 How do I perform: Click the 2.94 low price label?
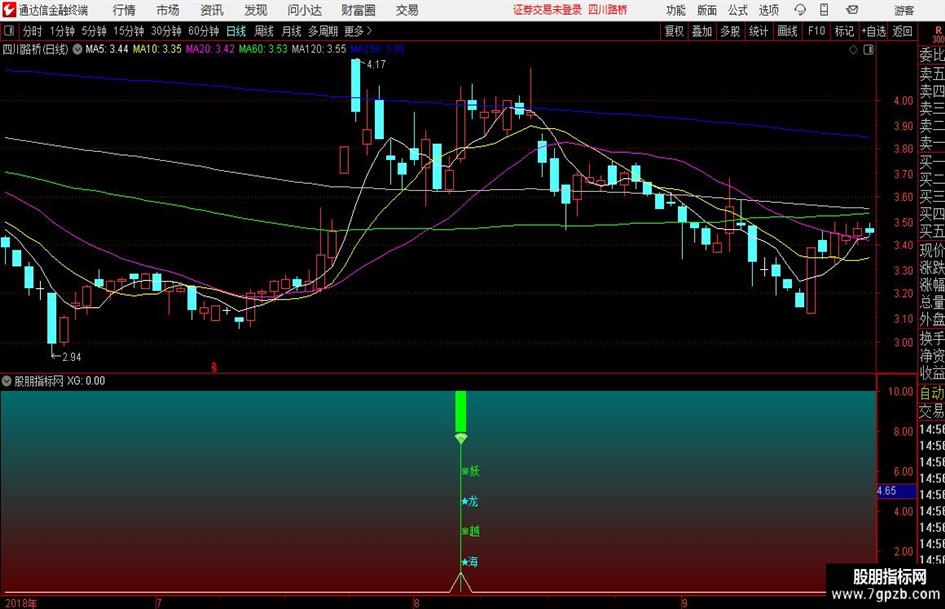click(x=71, y=357)
